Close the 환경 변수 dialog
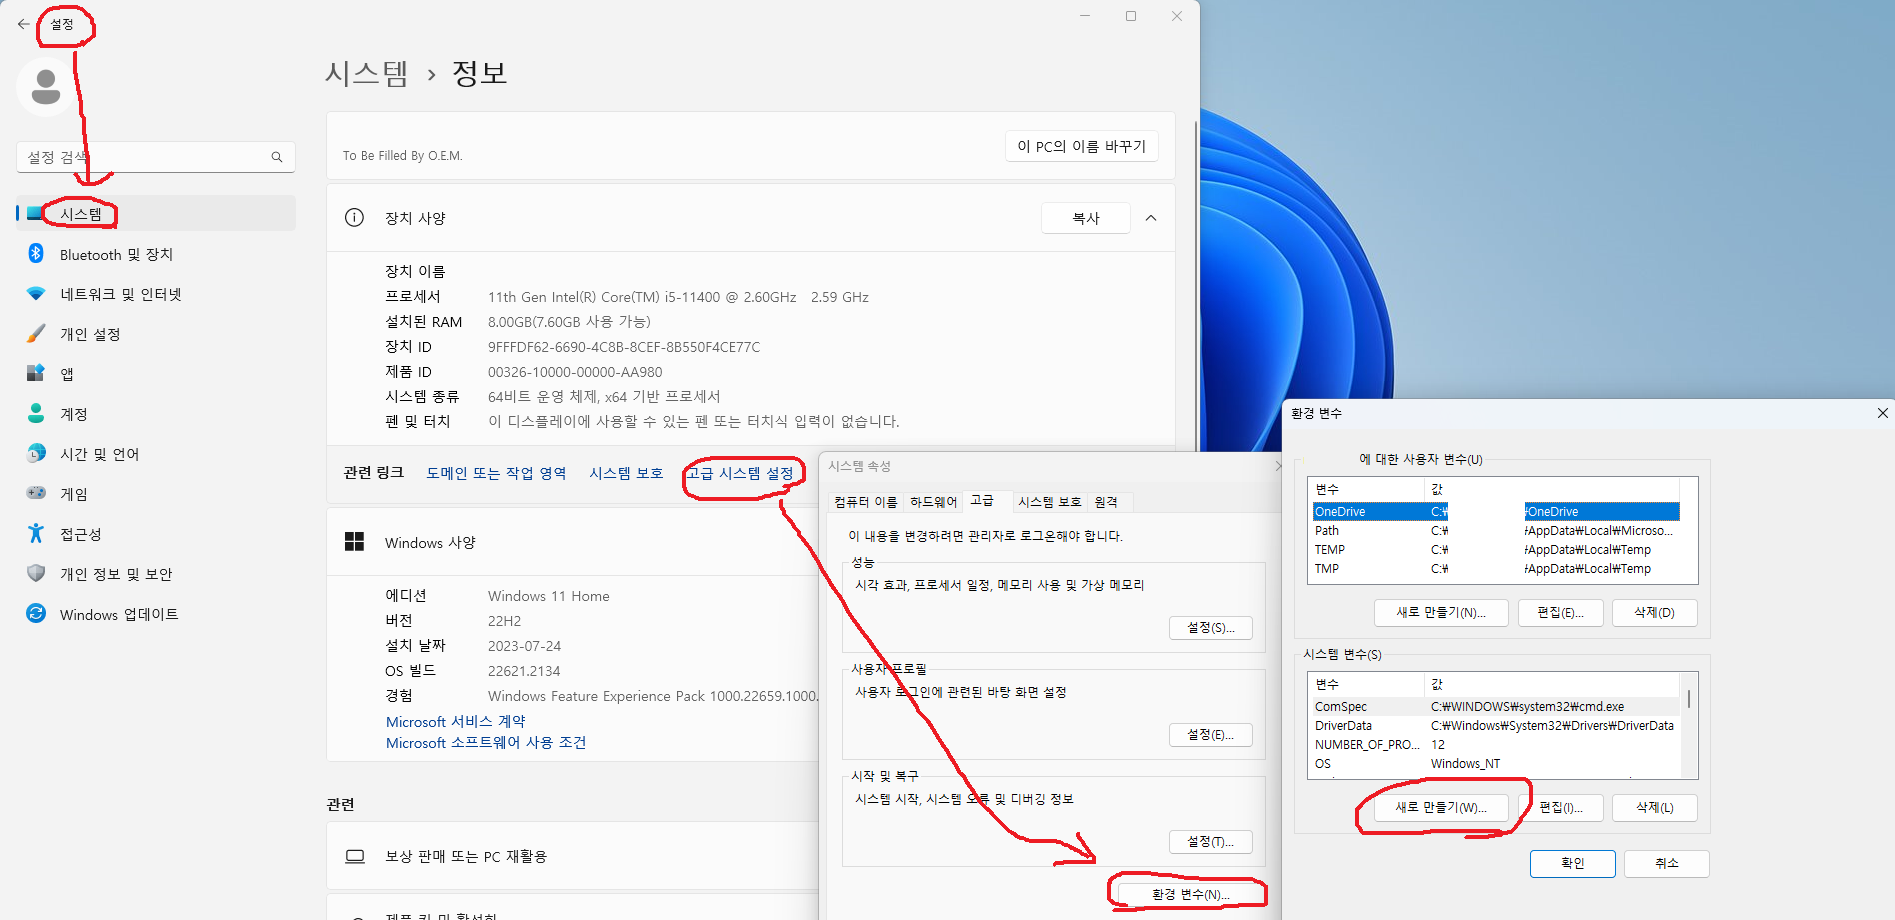1895x920 pixels. click(x=1882, y=413)
